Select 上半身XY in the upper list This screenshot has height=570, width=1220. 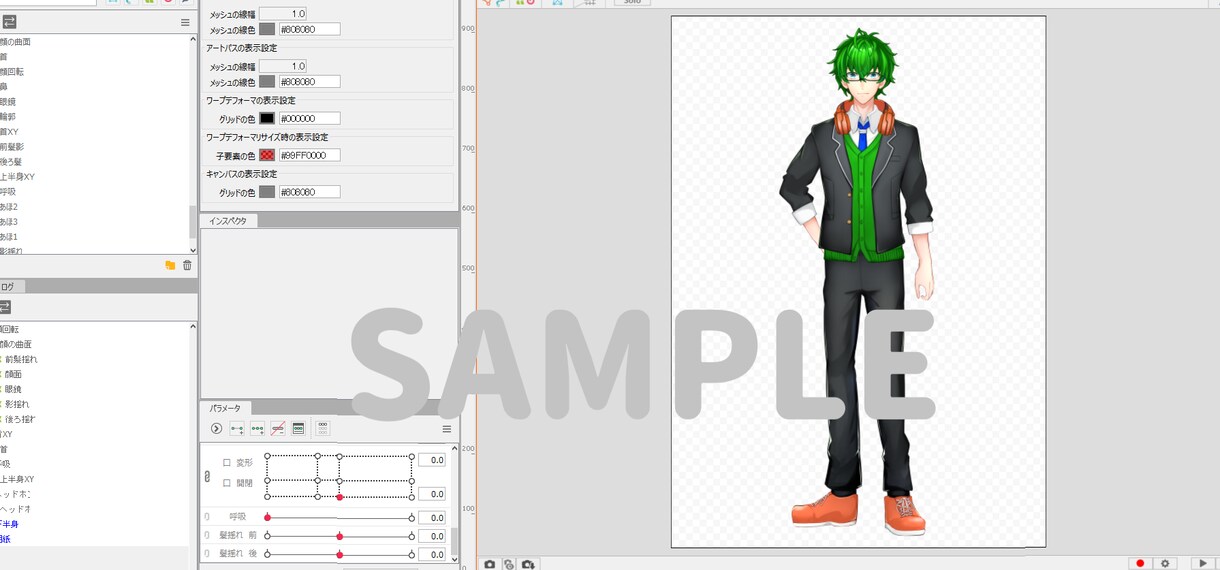tap(17, 177)
